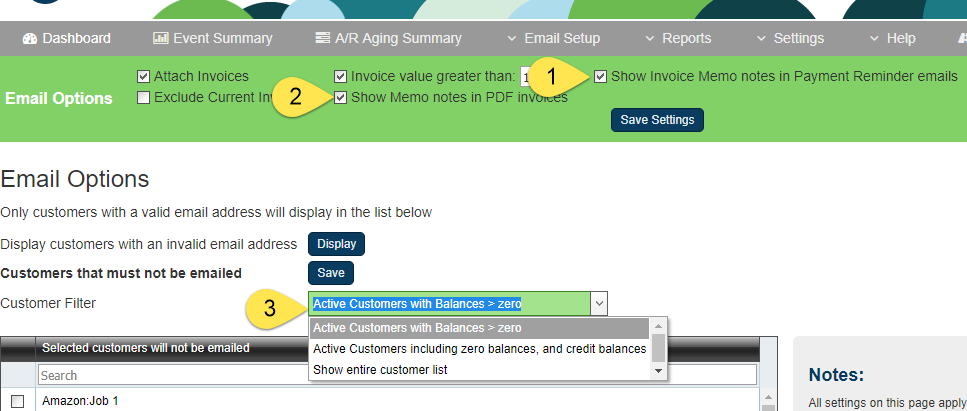The width and height of the screenshot is (967, 411).
Task: Select Show entire customer list option
Action: 379,370
